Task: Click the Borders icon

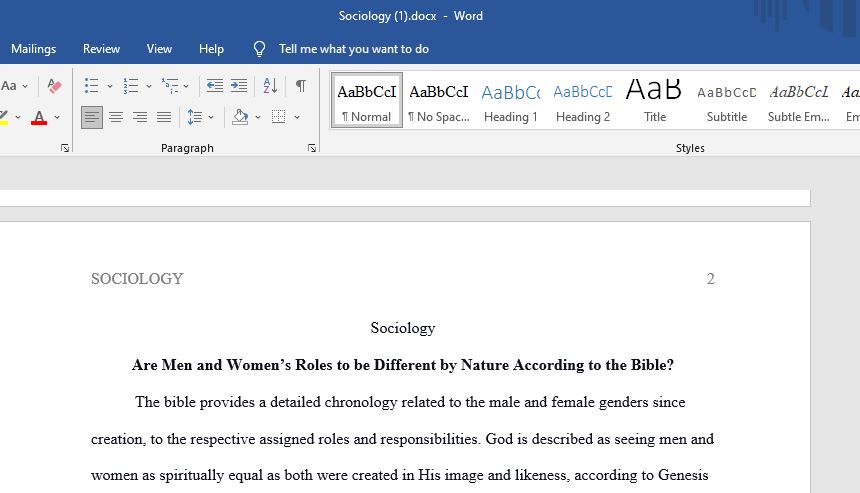Action: pyautogui.click(x=279, y=117)
